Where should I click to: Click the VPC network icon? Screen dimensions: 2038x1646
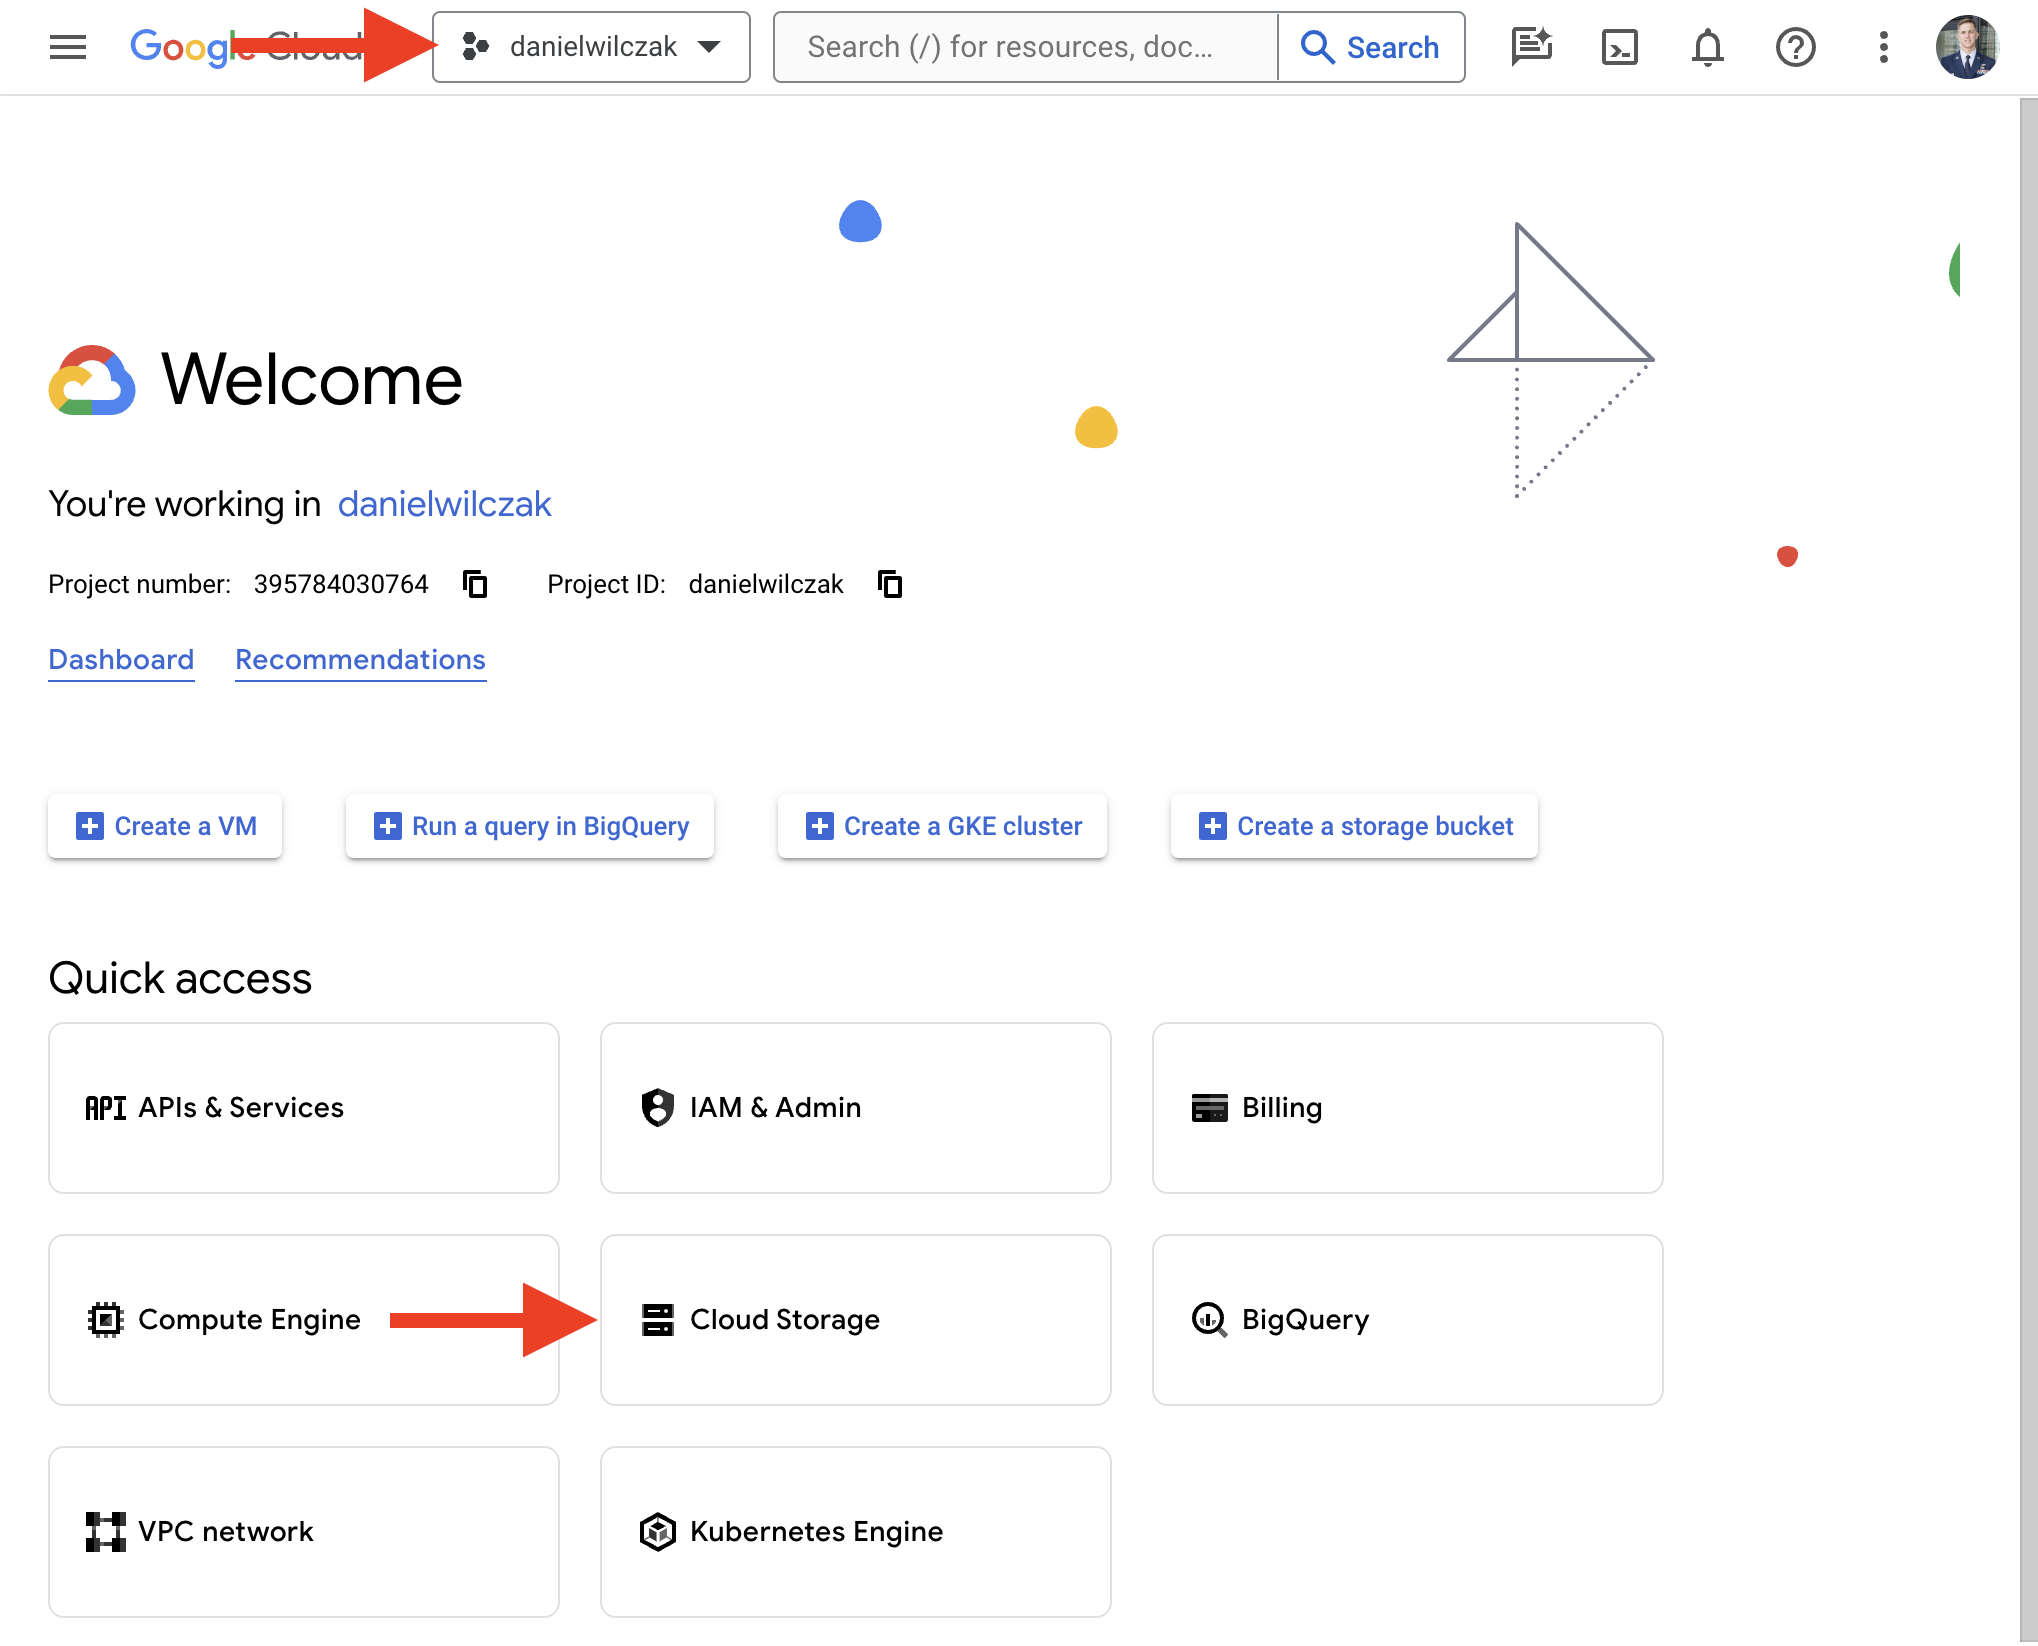(x=105, y=1532)
